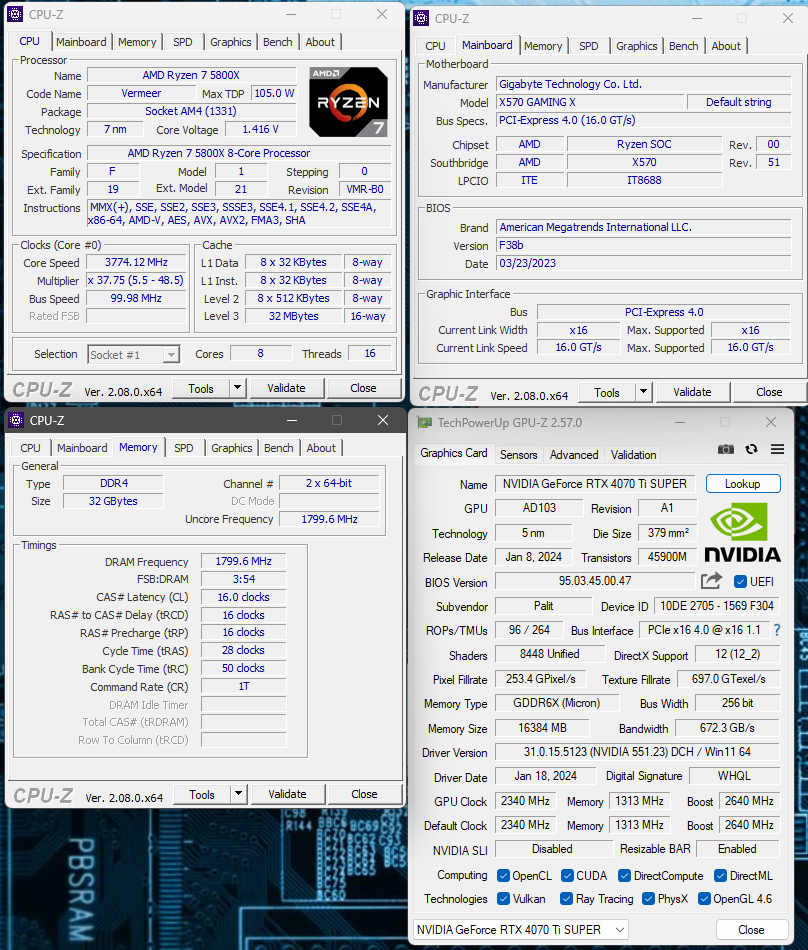The width and height of the screenshot is (808, 950).
Task: Click the GPU name field in GPU-Z
Action: point(595,483)
